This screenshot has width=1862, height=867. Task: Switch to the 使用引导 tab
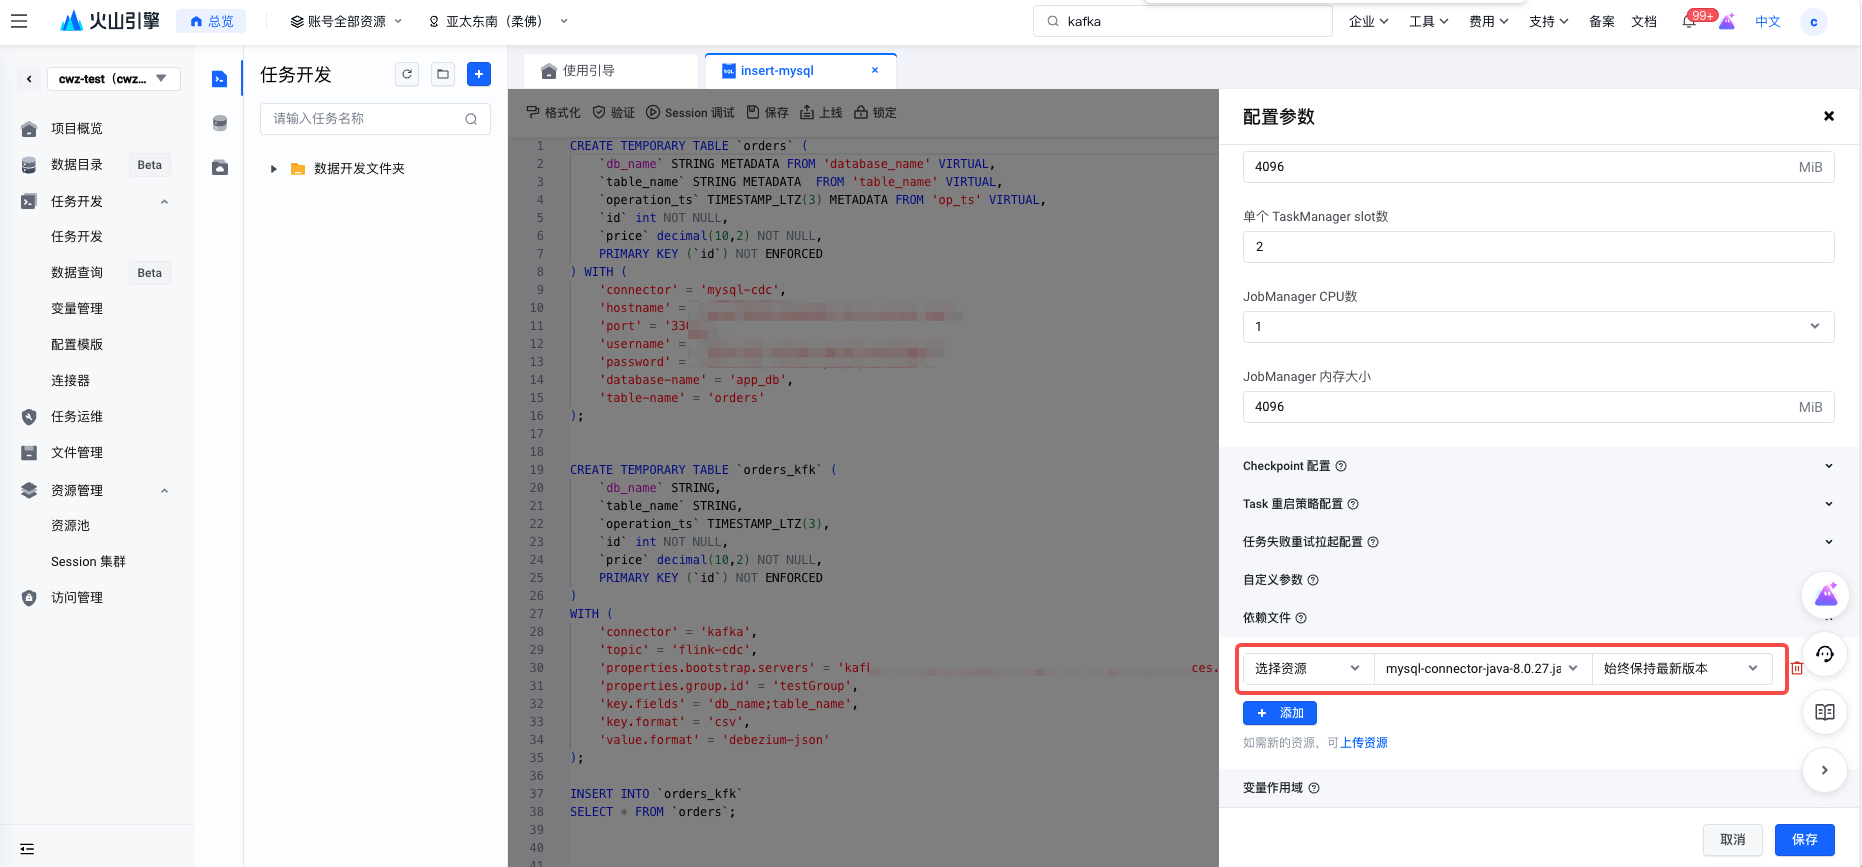(611, 71)
